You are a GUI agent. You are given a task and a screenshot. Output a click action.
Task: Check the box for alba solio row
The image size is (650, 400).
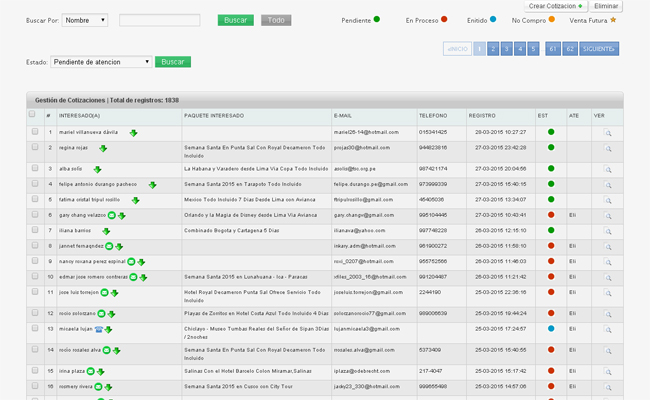(x=35, y=168)
